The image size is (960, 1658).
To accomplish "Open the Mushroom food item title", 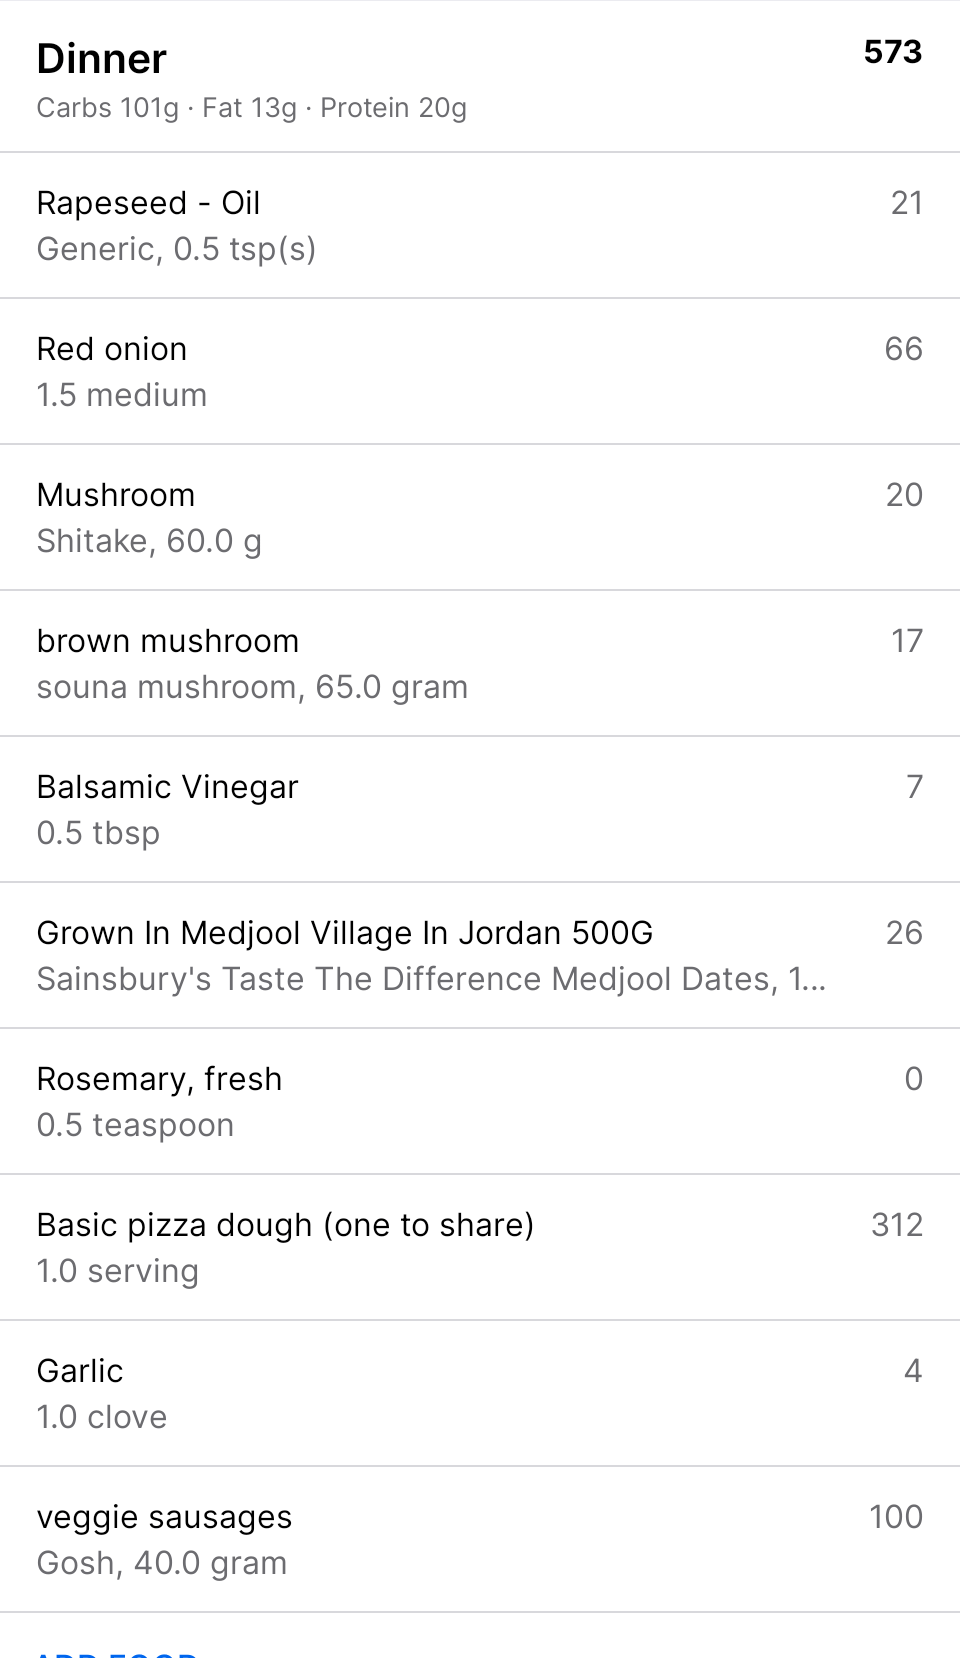I will coord(116,495).
